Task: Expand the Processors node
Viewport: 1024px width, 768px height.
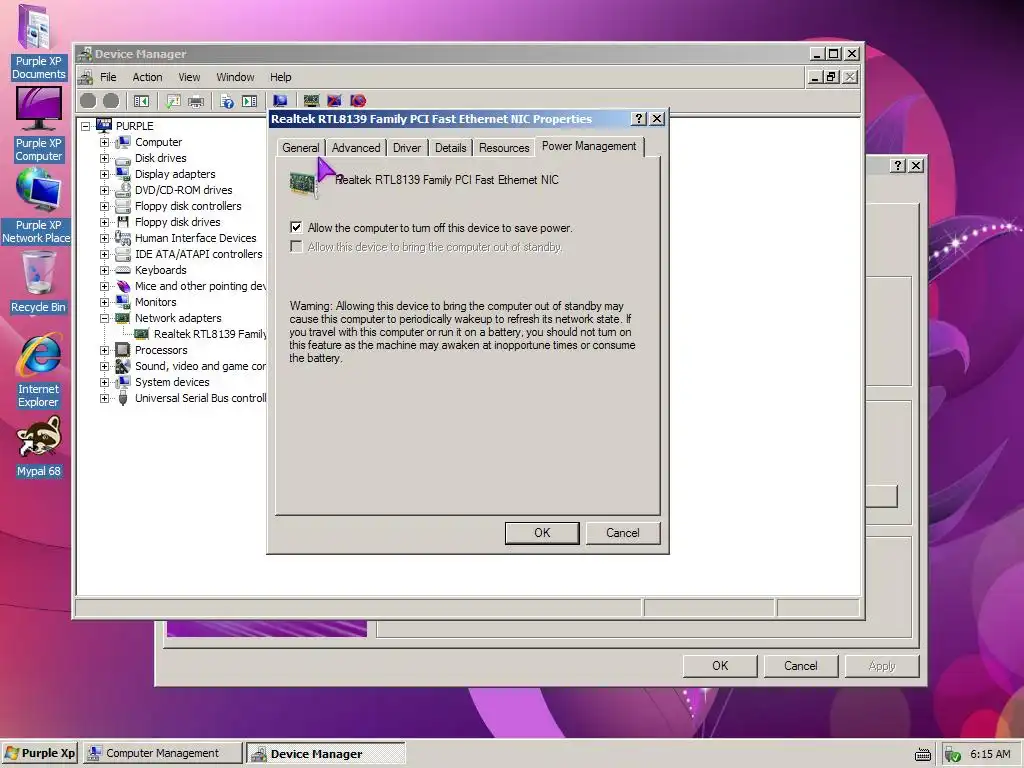Action: click(104, 350)
